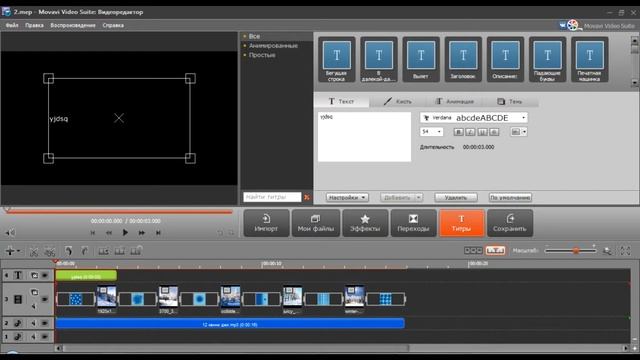Select the Бегущая строка title preset

336,60
